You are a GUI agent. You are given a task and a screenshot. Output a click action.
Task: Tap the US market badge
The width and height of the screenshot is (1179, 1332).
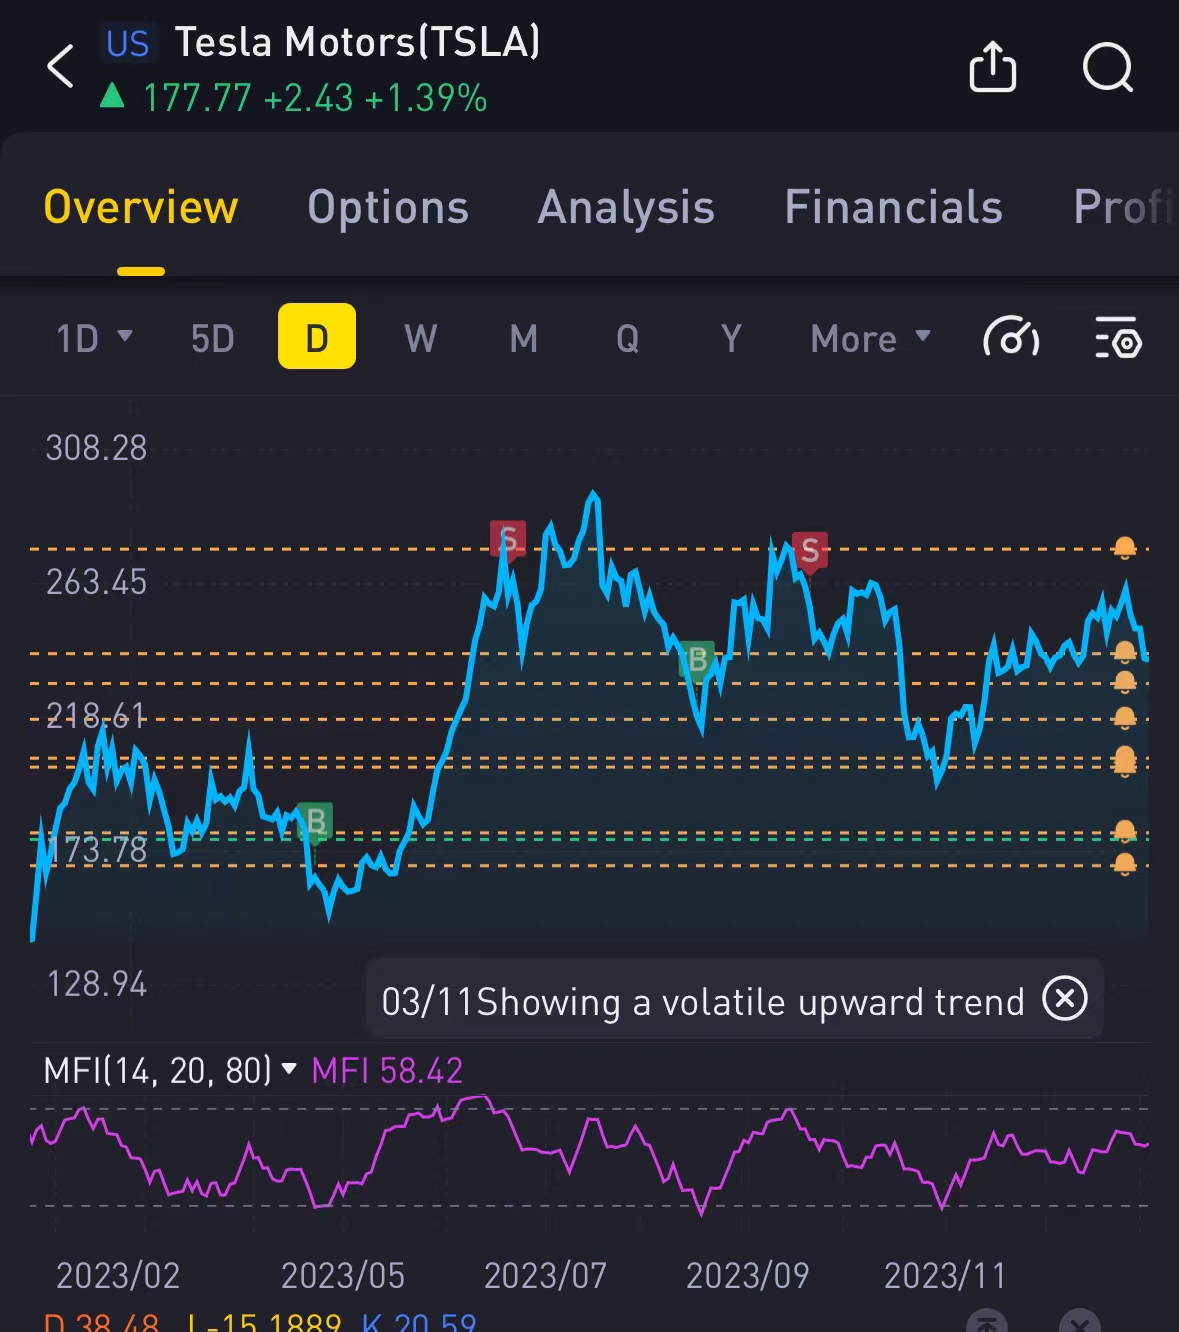(x=128, y=44)
